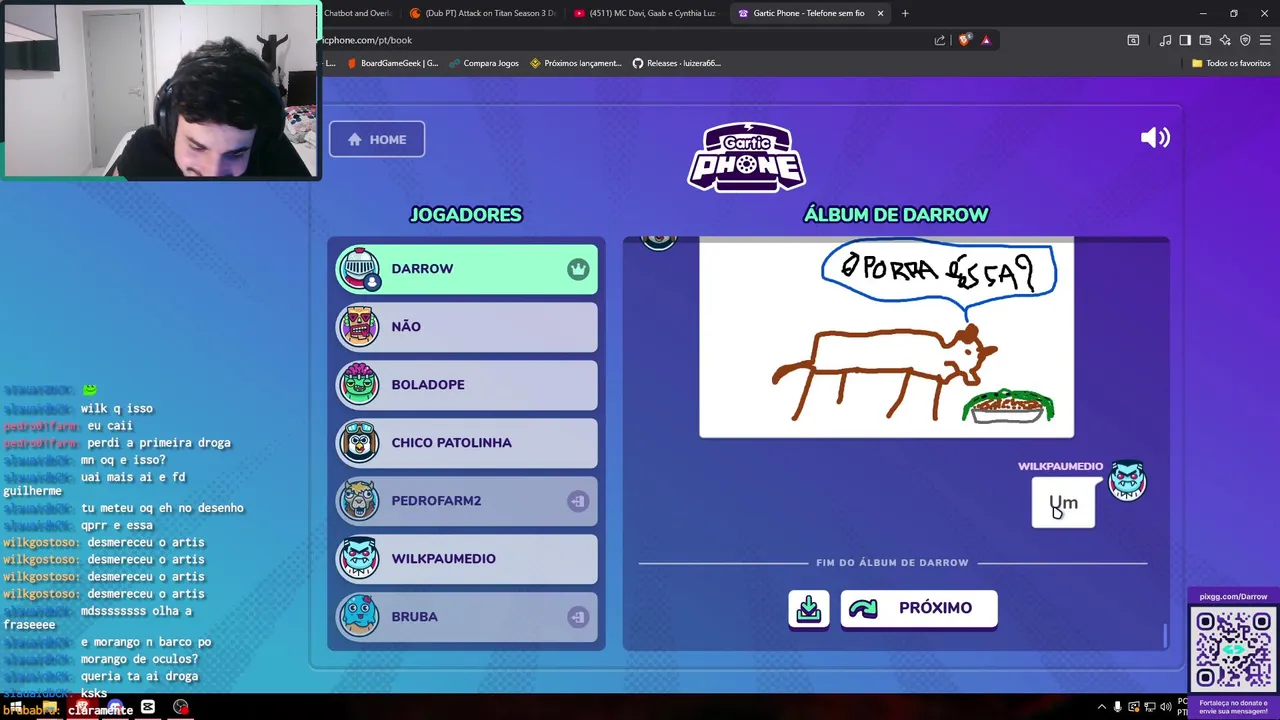Select player DARROW in the list
The width and height of the screenshot is (1280, 720).
467,269
